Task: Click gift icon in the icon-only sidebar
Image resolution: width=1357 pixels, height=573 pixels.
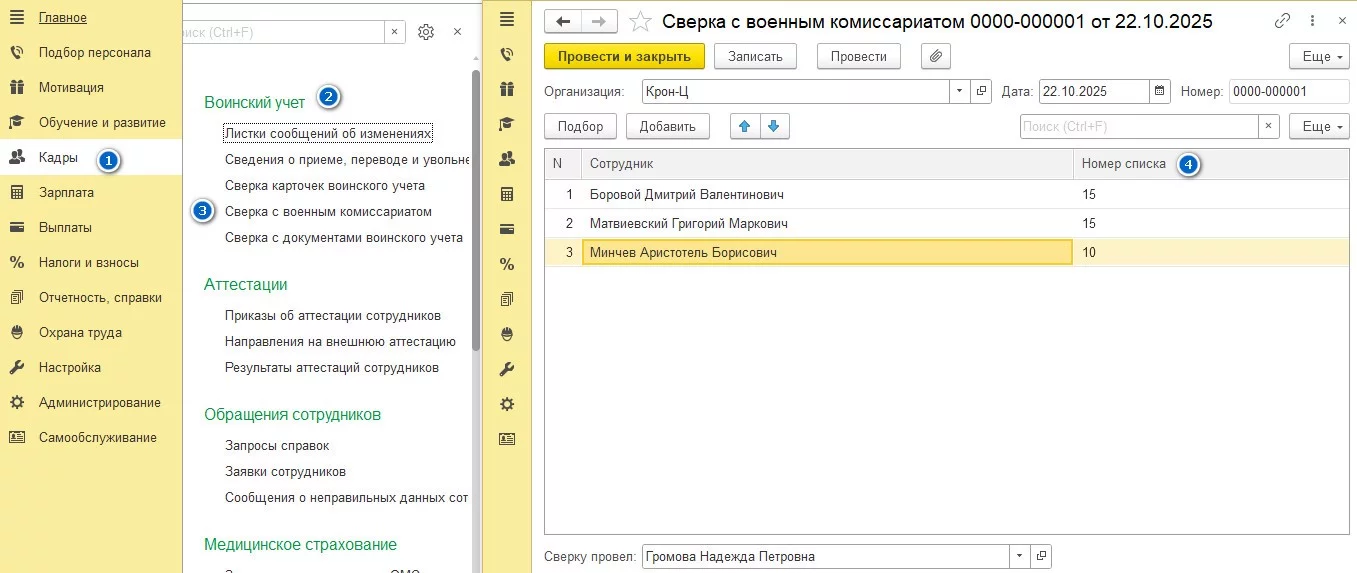Action: click(x=507, y=88)
